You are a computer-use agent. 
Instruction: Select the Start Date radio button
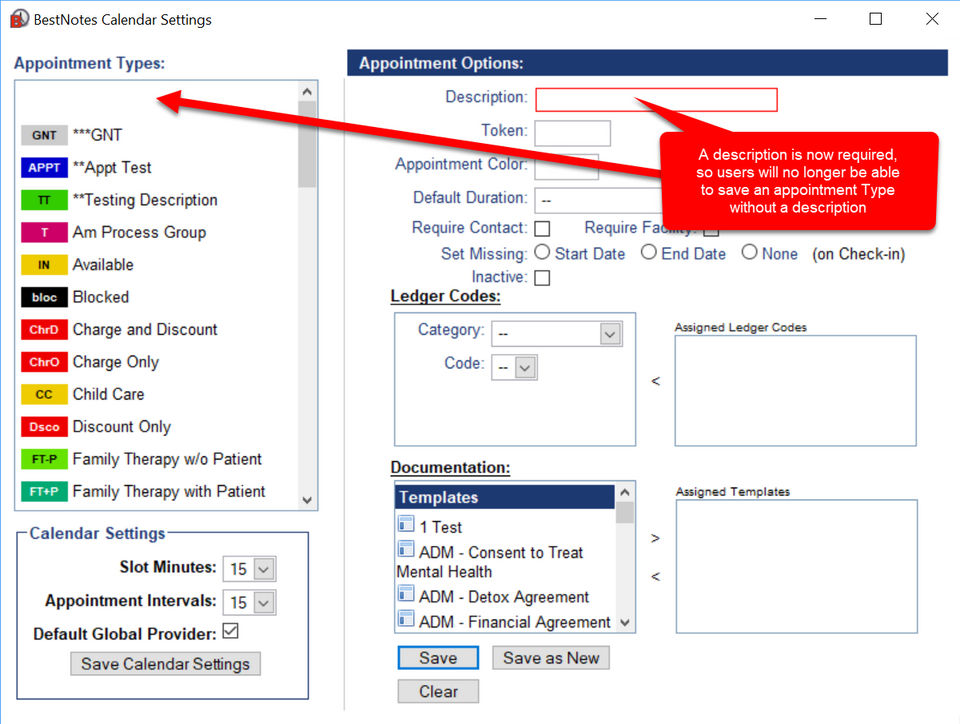[542, 252]
